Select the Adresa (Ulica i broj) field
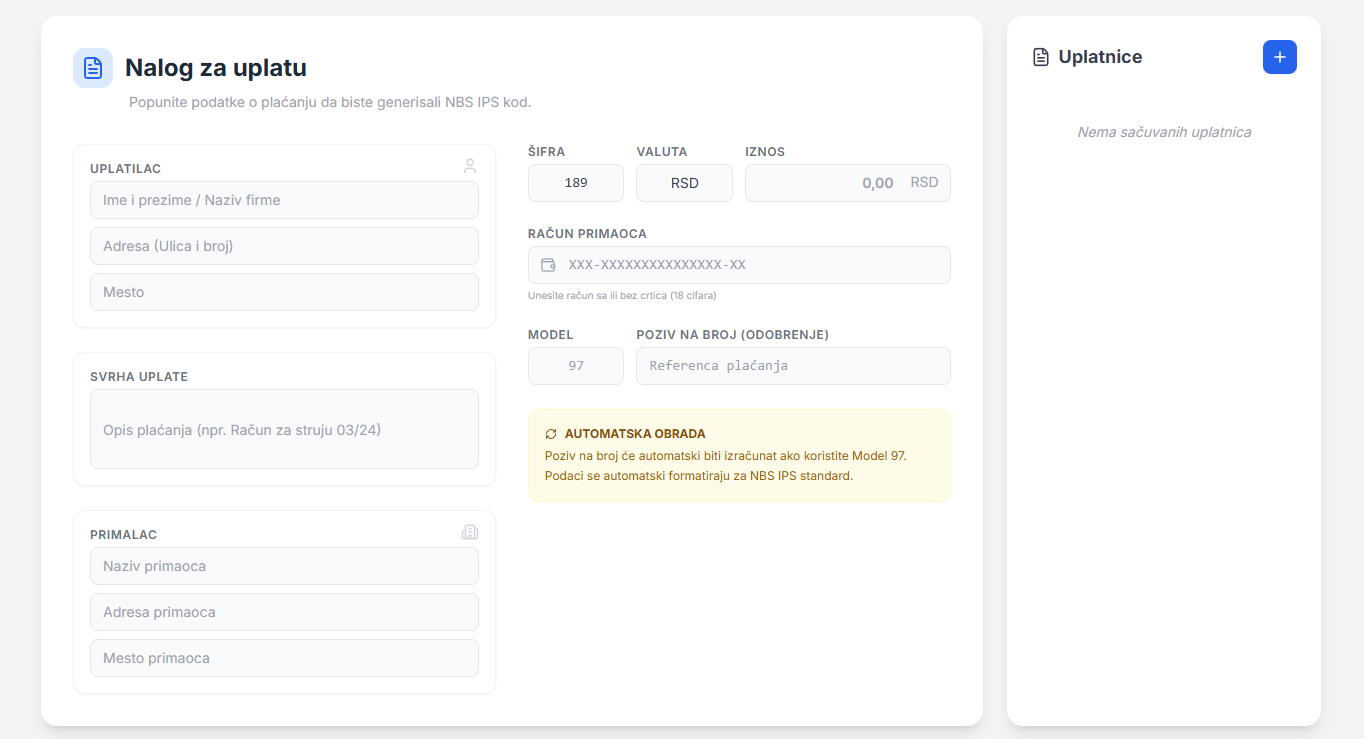The image size is (1364, 739). pyautogui.click(x=284, y=246)
